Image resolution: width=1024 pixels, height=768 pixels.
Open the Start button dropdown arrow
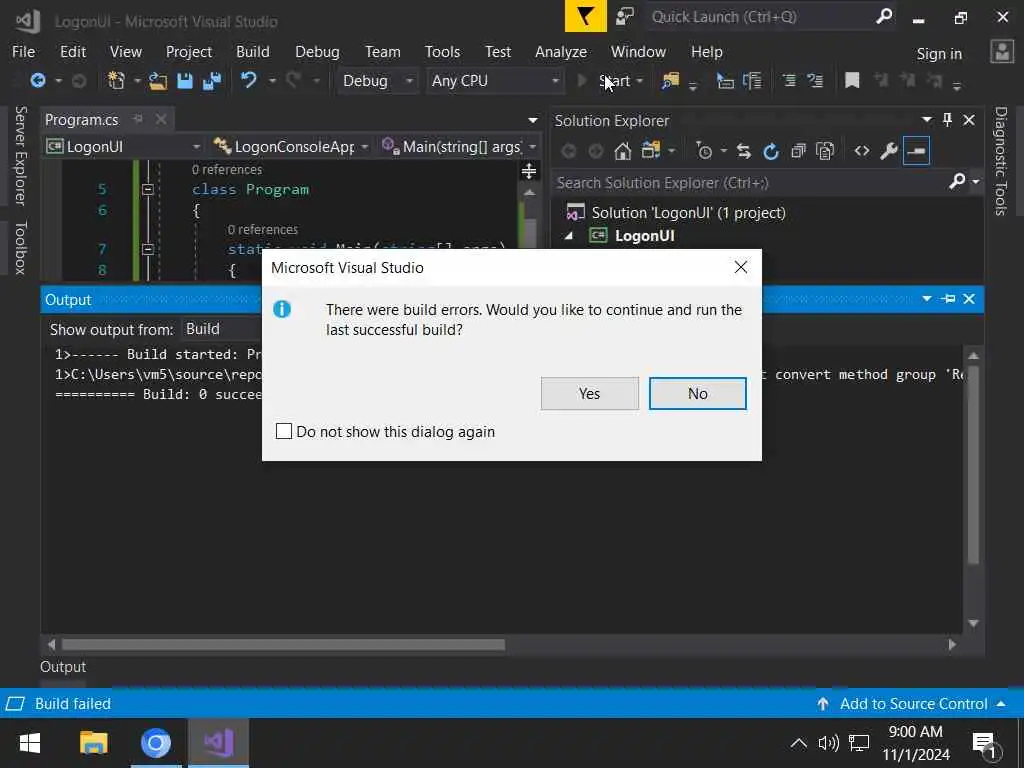(x=640, y=80)
